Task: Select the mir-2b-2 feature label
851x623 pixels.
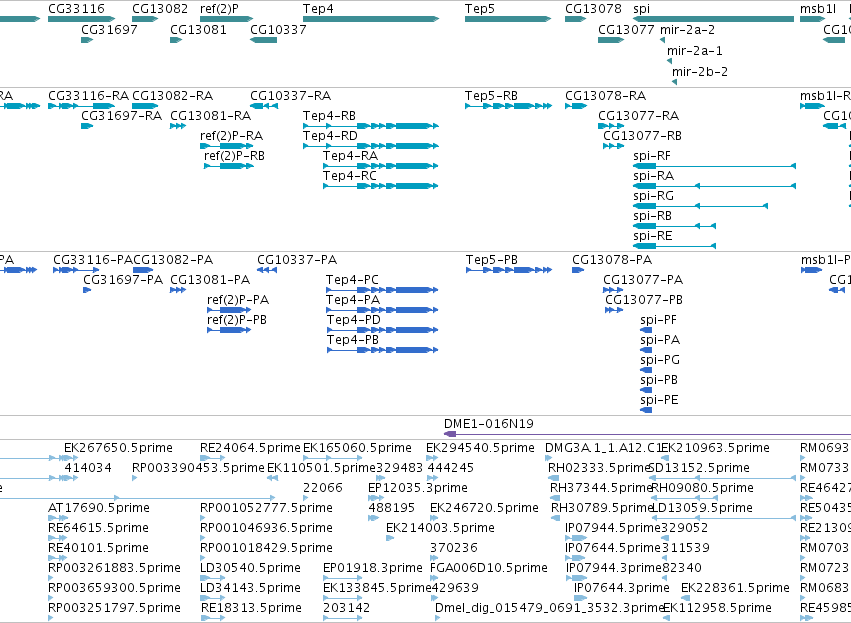Action: pos(700,71)
